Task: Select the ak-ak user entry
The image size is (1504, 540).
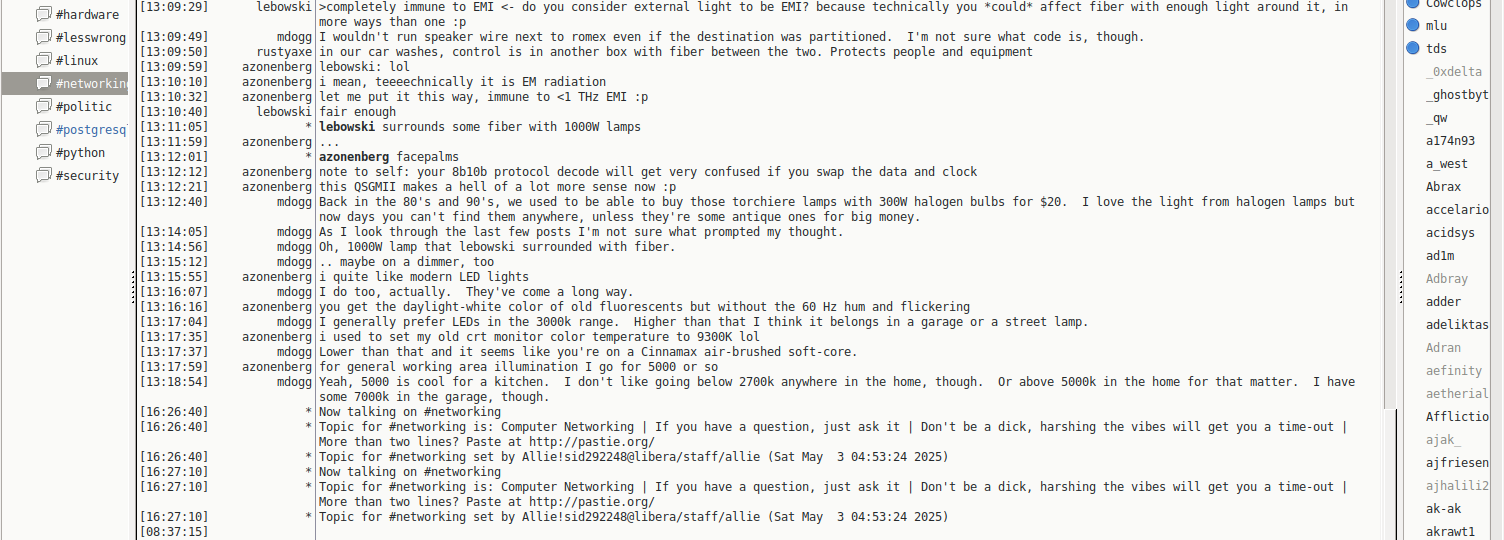Action: tap(1443, 508)
